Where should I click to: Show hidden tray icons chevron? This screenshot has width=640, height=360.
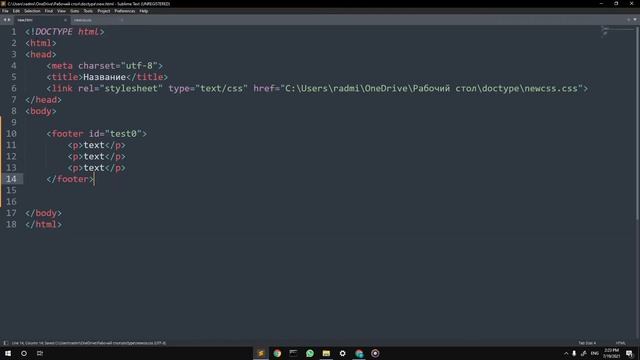click(x=566, y=353)
